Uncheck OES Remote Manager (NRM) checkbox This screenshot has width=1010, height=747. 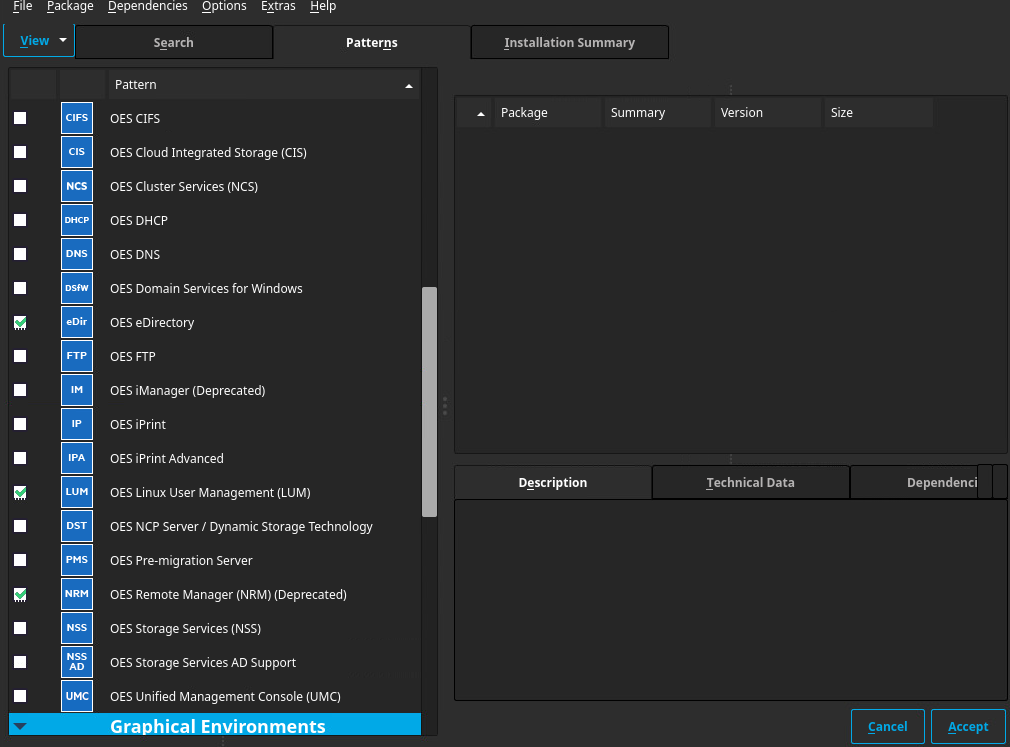[x=20, y=594]
